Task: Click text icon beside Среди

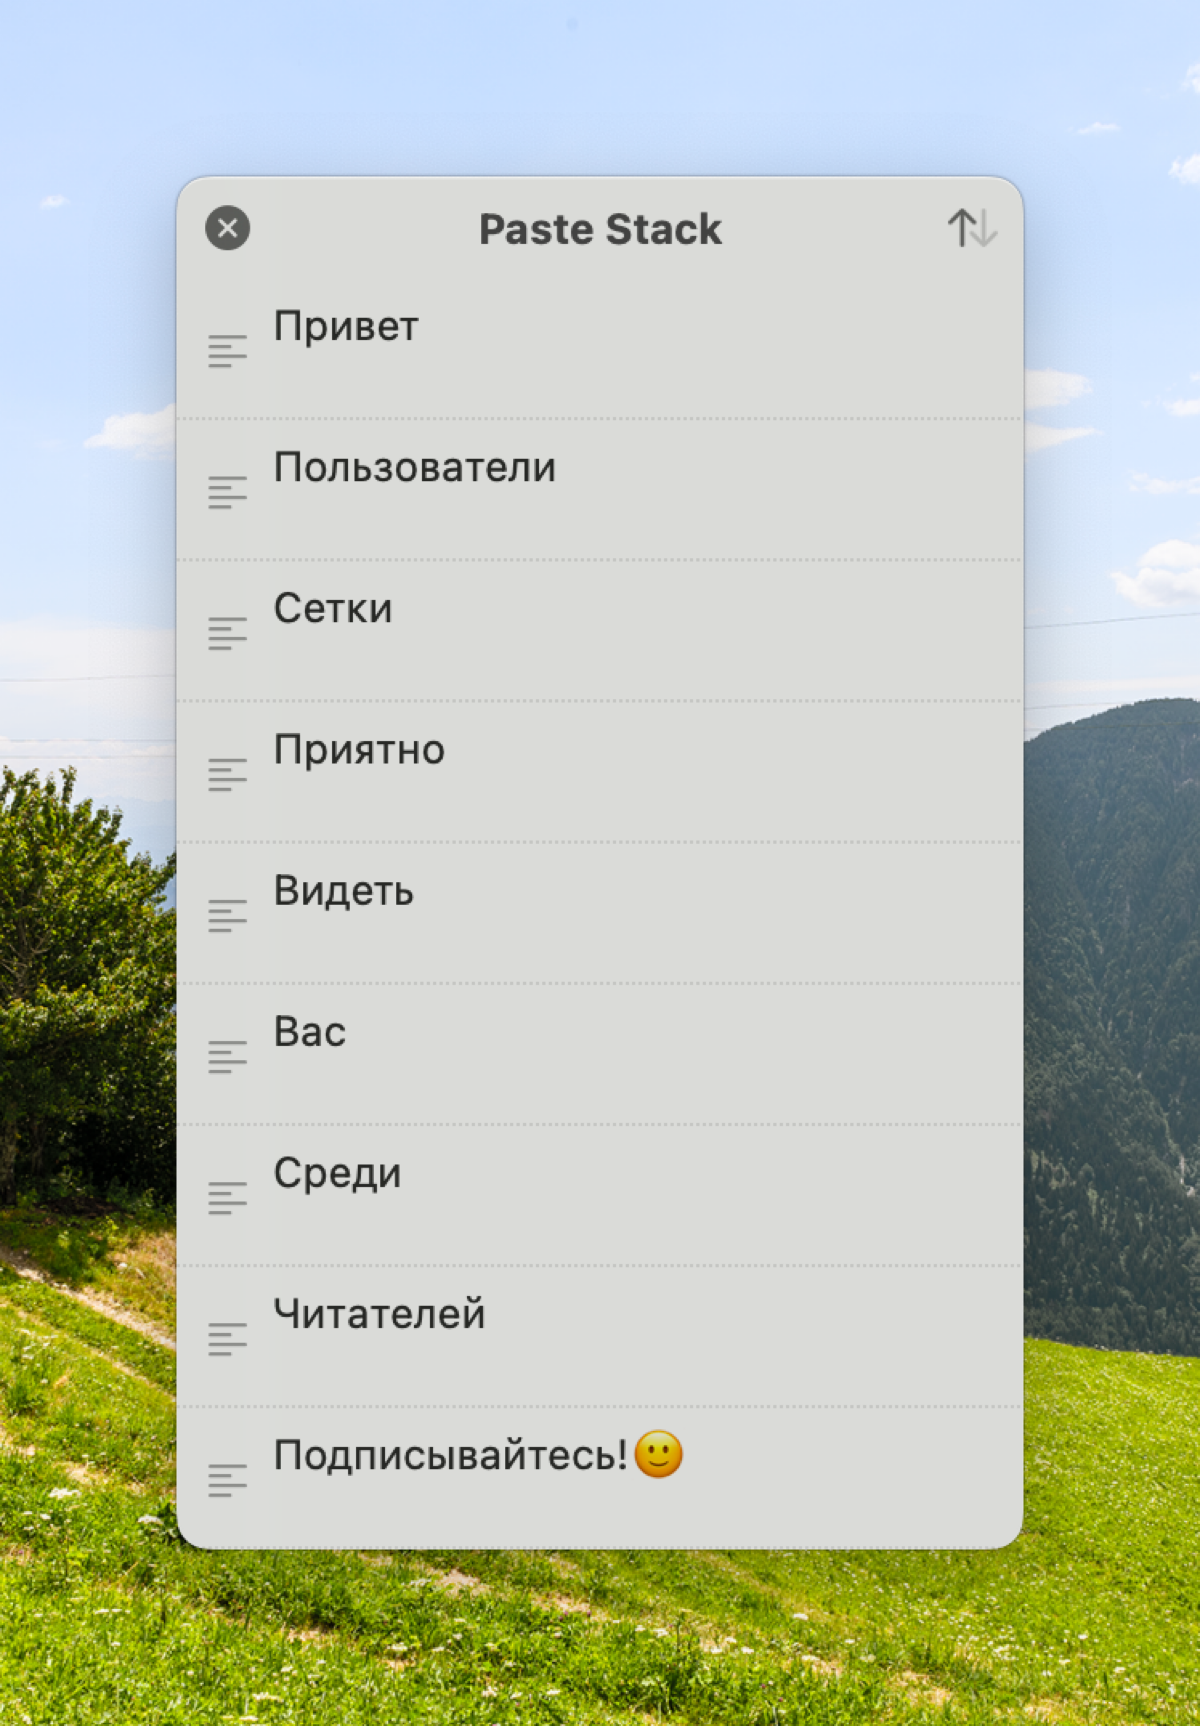Action: [227, 1197]
